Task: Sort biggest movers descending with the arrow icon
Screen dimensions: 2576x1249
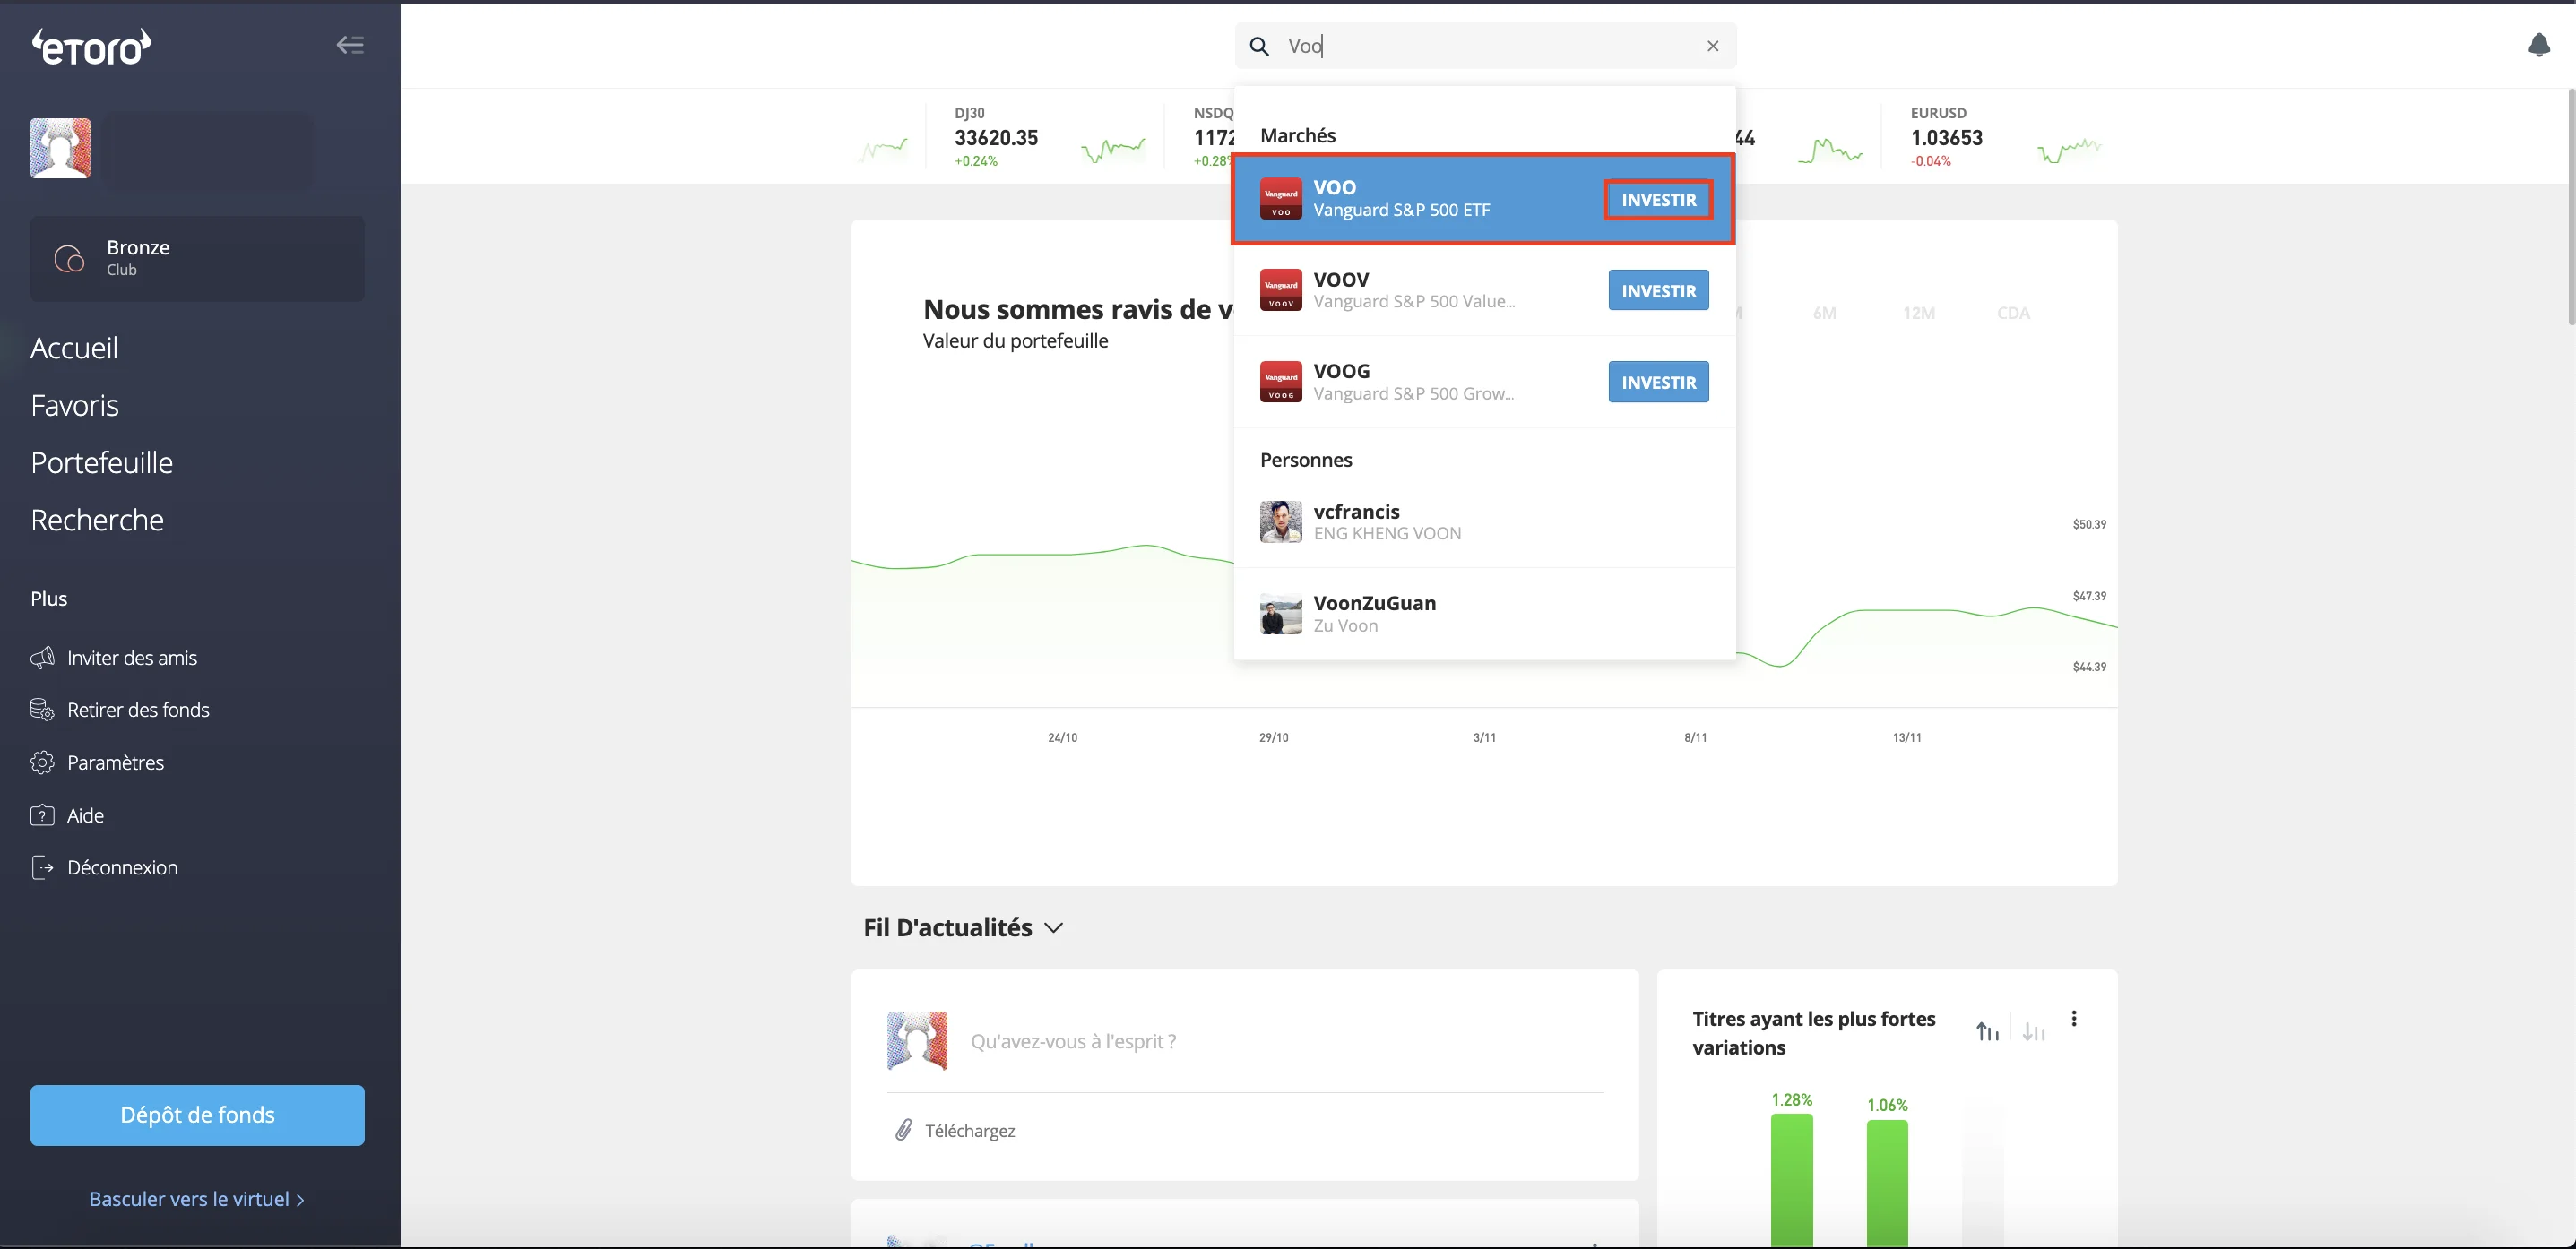Action: (x=2033, y=1030)
